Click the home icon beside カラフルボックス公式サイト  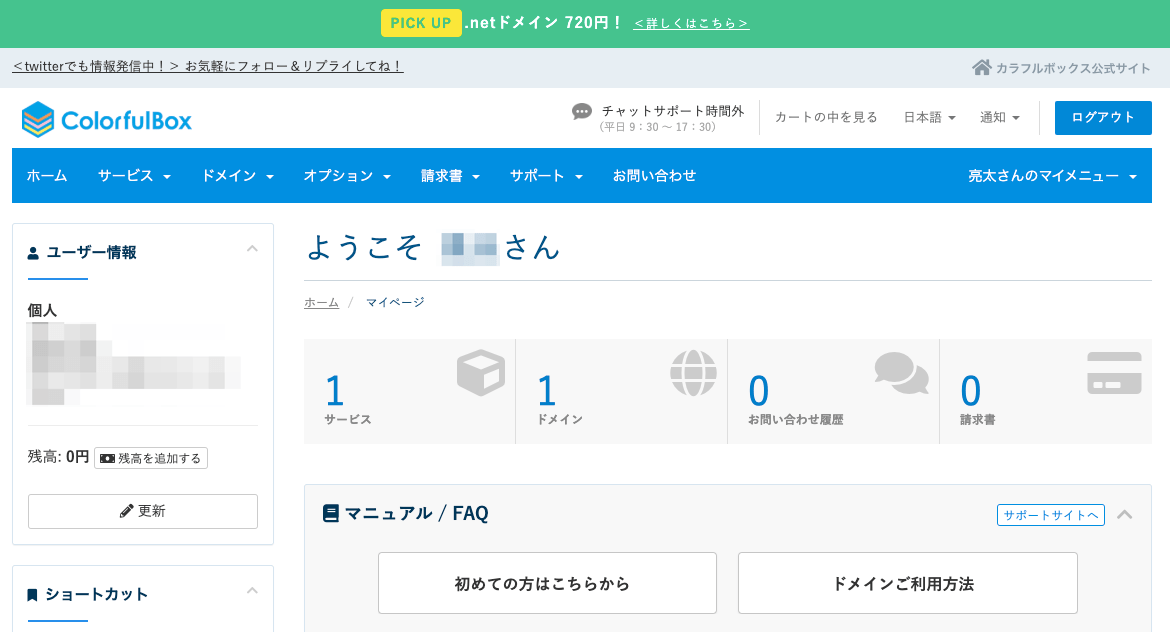click(981, 68)
